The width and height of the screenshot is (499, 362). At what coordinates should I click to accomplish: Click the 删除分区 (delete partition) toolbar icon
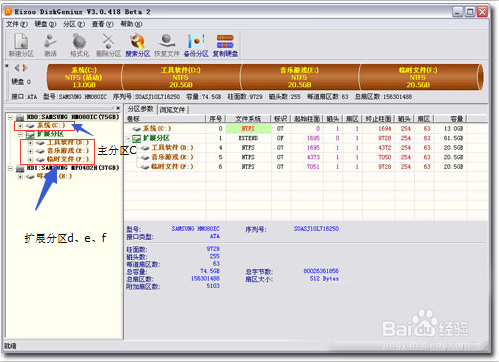tap(108, 45)
